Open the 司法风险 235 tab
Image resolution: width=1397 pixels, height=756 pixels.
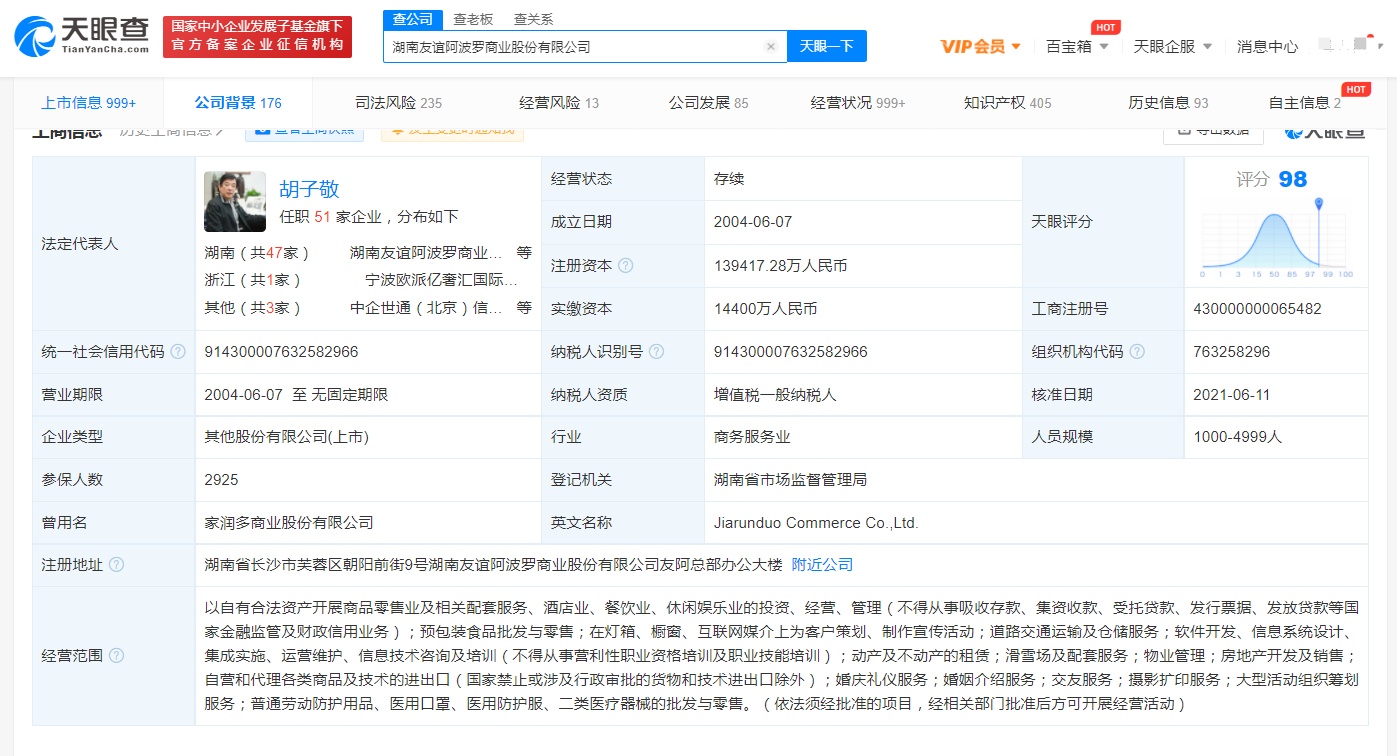(398, 102)
